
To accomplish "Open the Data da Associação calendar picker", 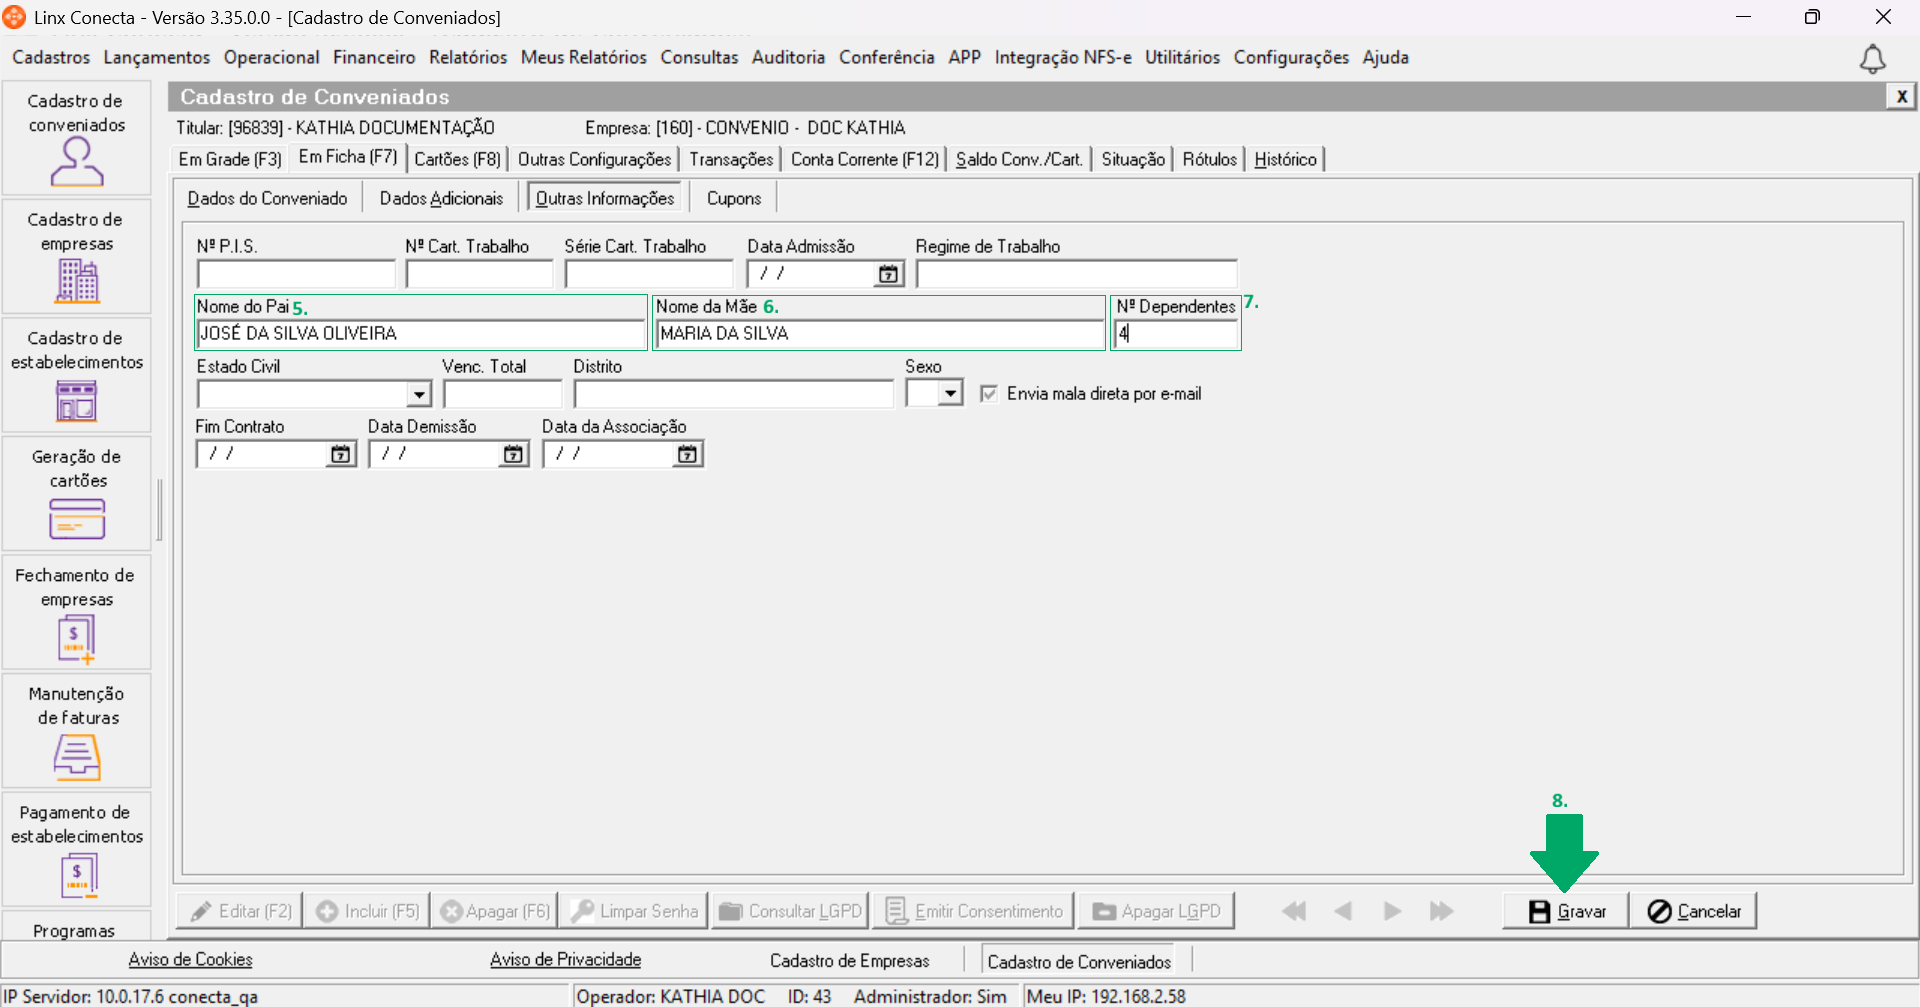I will point(687,454).
